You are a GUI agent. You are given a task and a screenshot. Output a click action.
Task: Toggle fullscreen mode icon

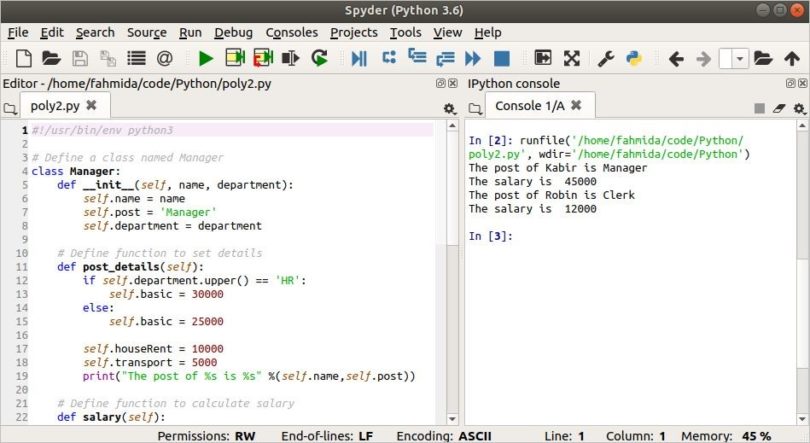(571, 58)
